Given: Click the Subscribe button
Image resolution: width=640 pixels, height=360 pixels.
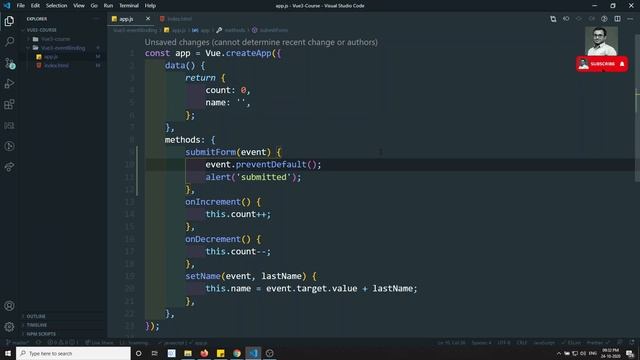Looking at the screenshot, I should 602,64.
